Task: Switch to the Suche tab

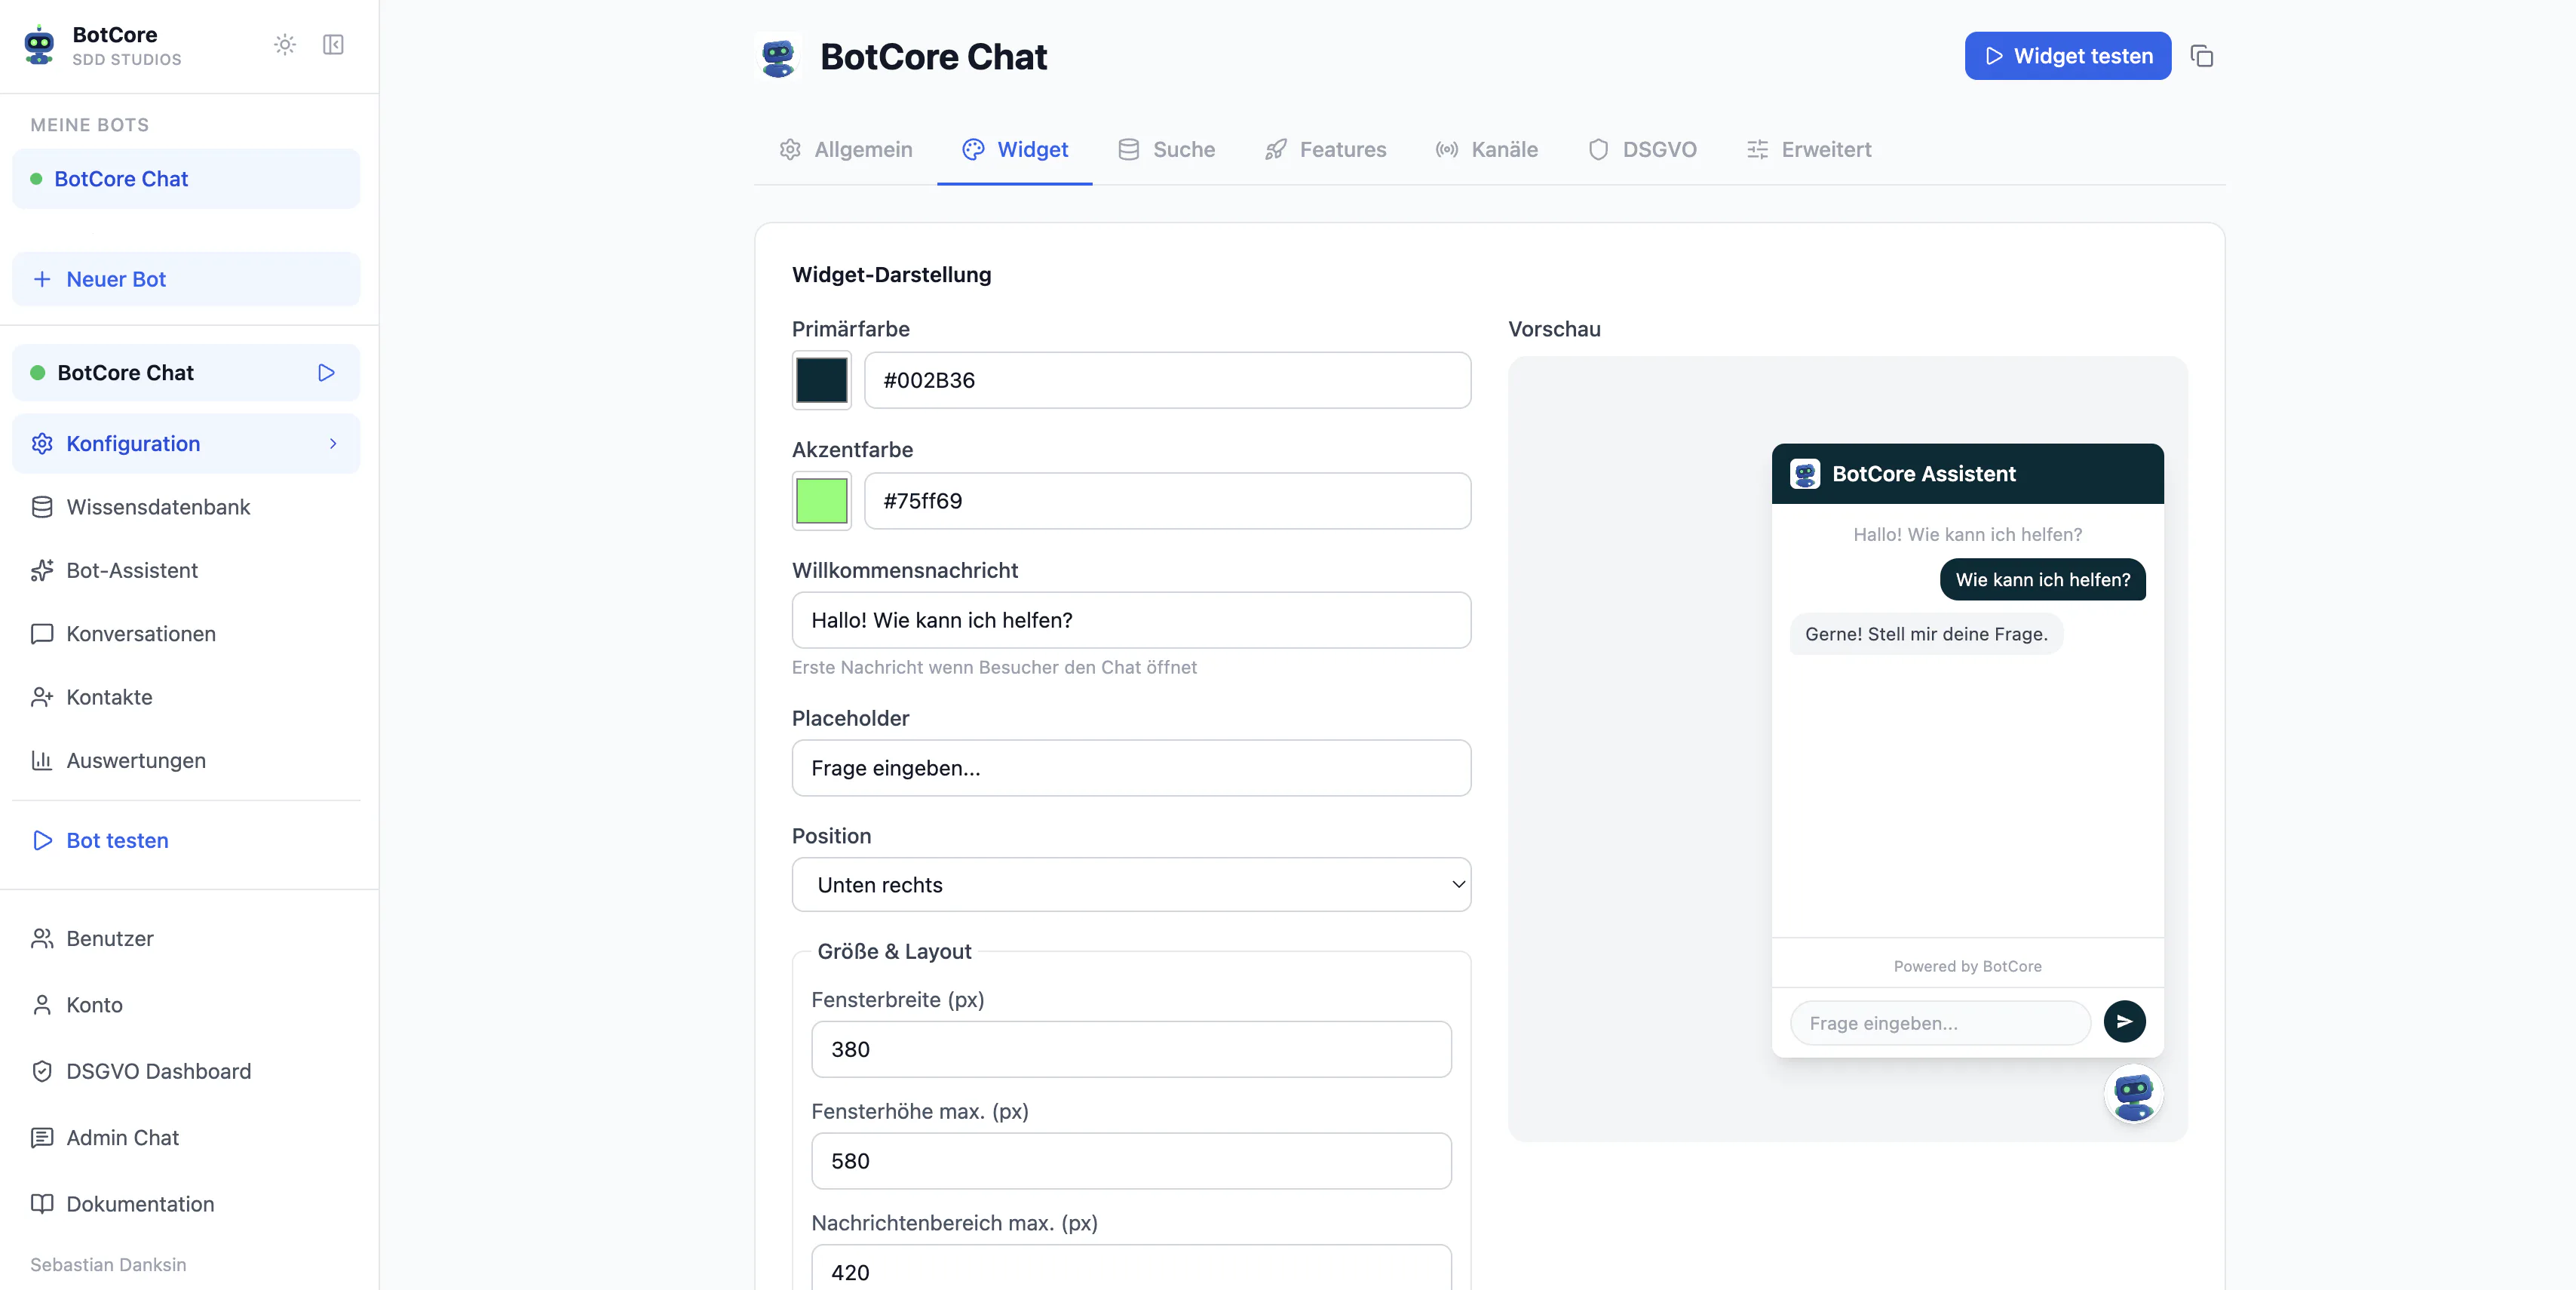Action: [x=1166, y=150]
